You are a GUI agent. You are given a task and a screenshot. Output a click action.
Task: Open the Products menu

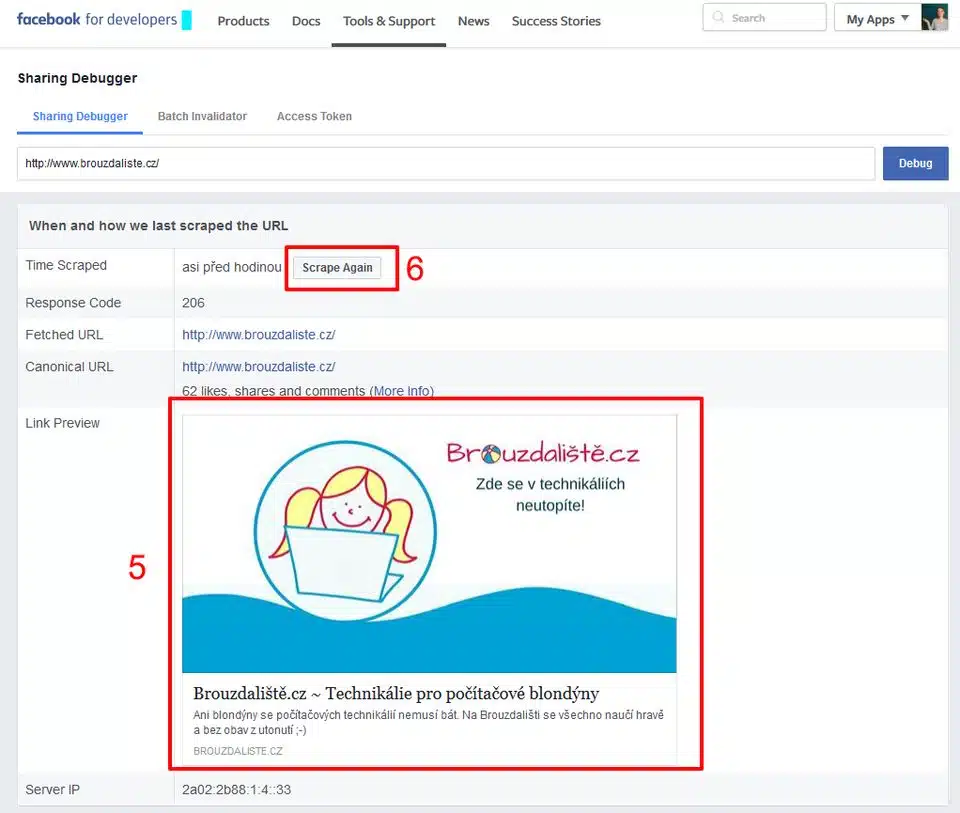click(x=243, y=21)
